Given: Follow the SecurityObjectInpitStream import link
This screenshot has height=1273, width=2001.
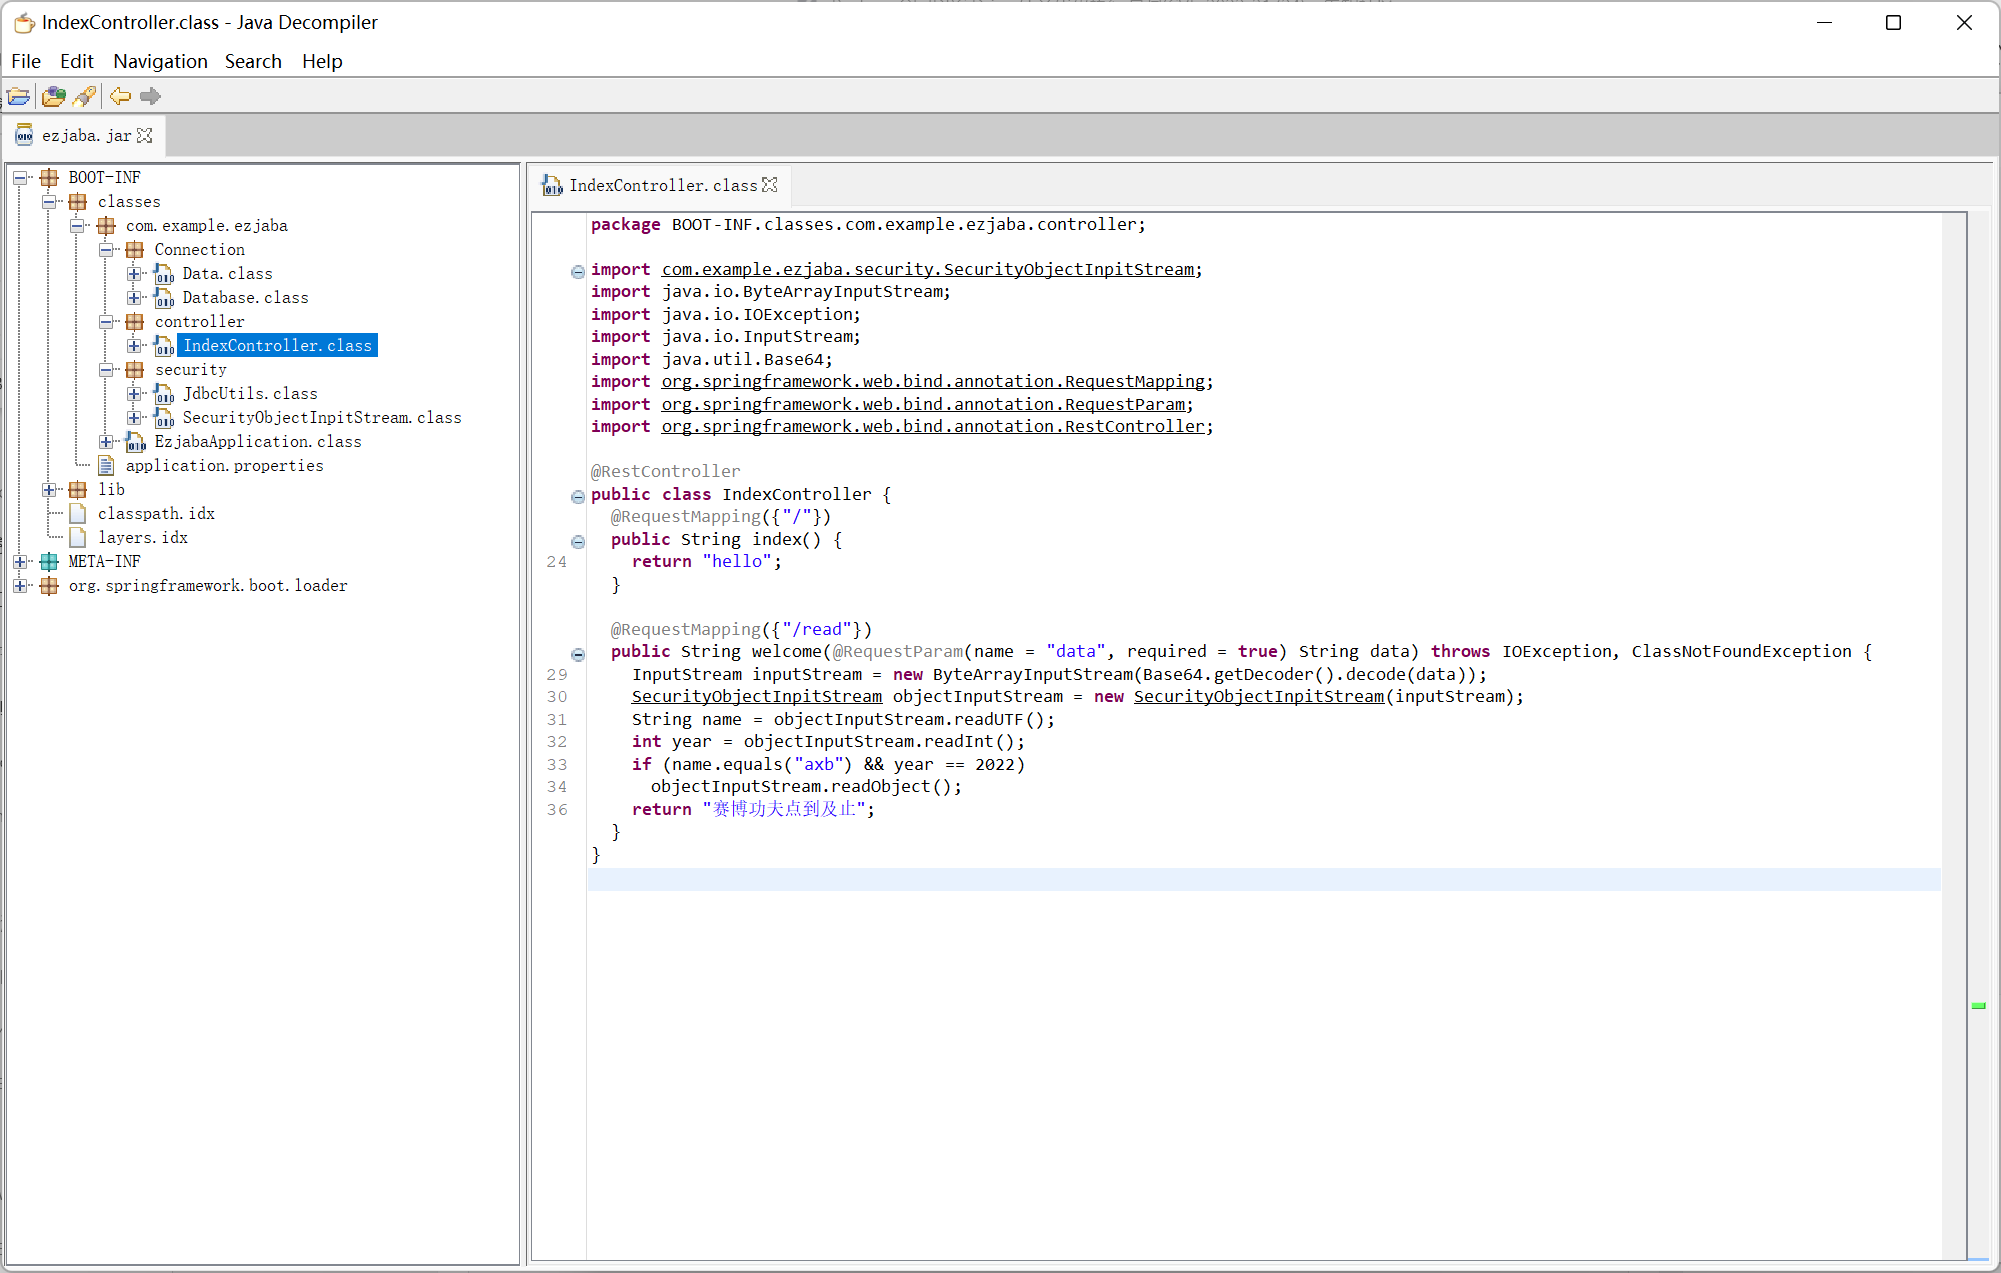Looking at the screenshot, I should click(927, 269).
